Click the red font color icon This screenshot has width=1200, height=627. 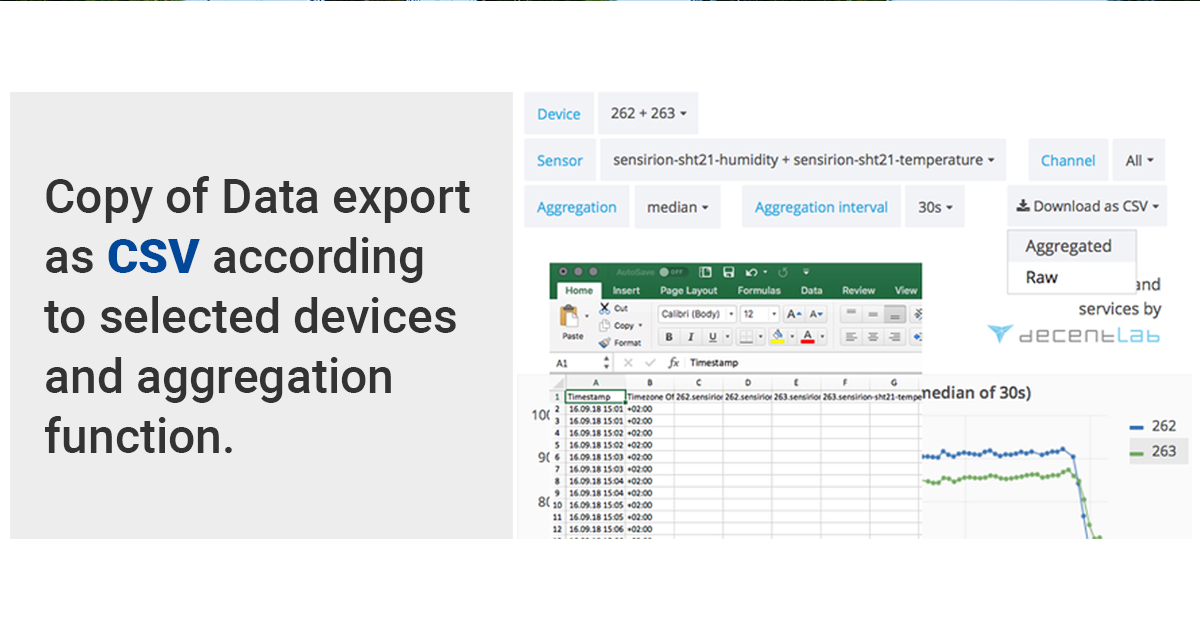click(x=808, y=337)
